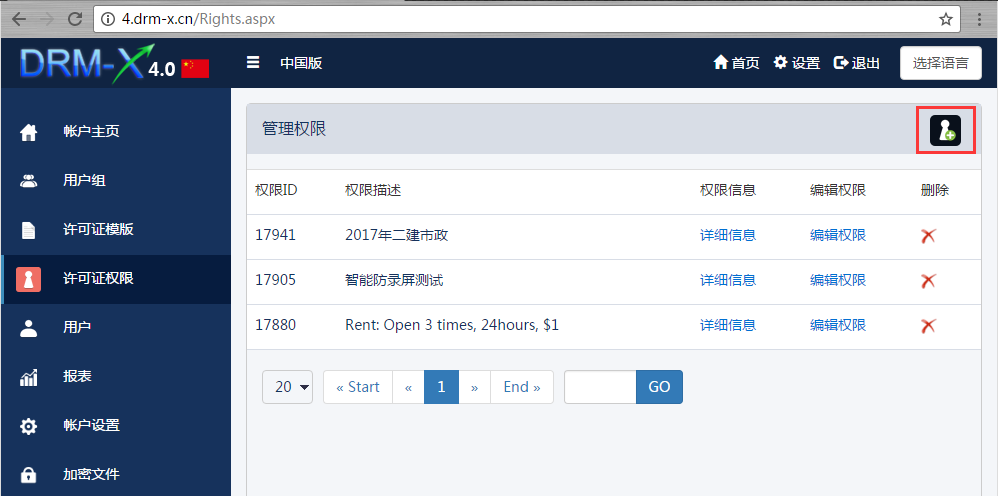Open the Chrome three-dot menu

point(979,19)
